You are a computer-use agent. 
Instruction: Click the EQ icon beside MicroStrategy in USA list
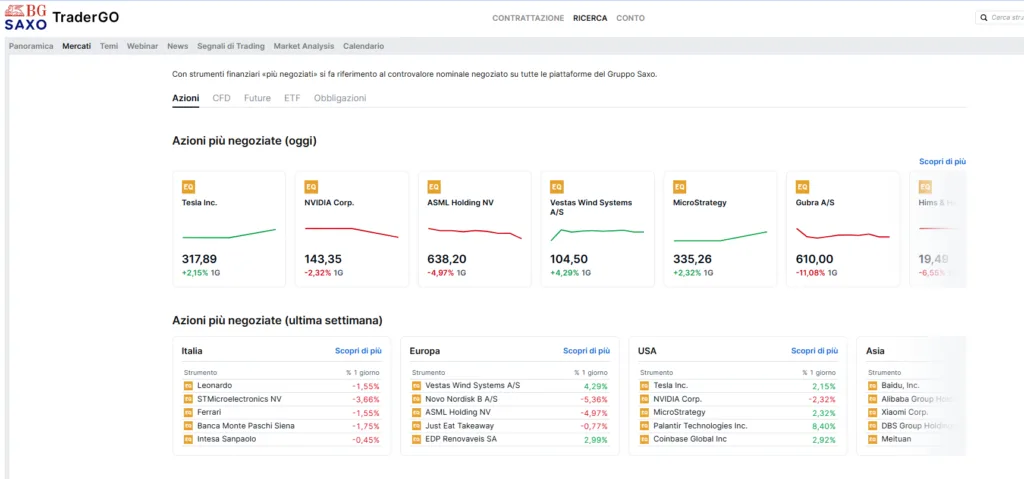pyautogui.click(x=645, y=412)
